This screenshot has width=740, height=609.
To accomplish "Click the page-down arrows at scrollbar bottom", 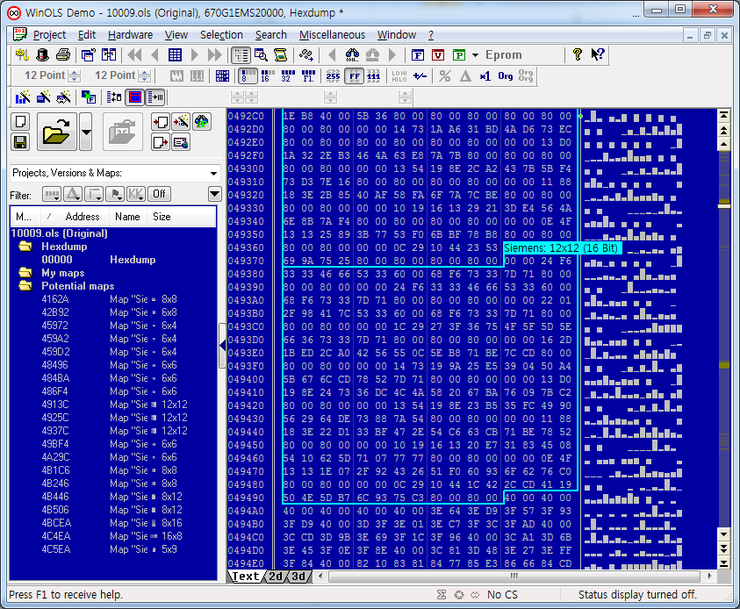I will pos(723,548).
